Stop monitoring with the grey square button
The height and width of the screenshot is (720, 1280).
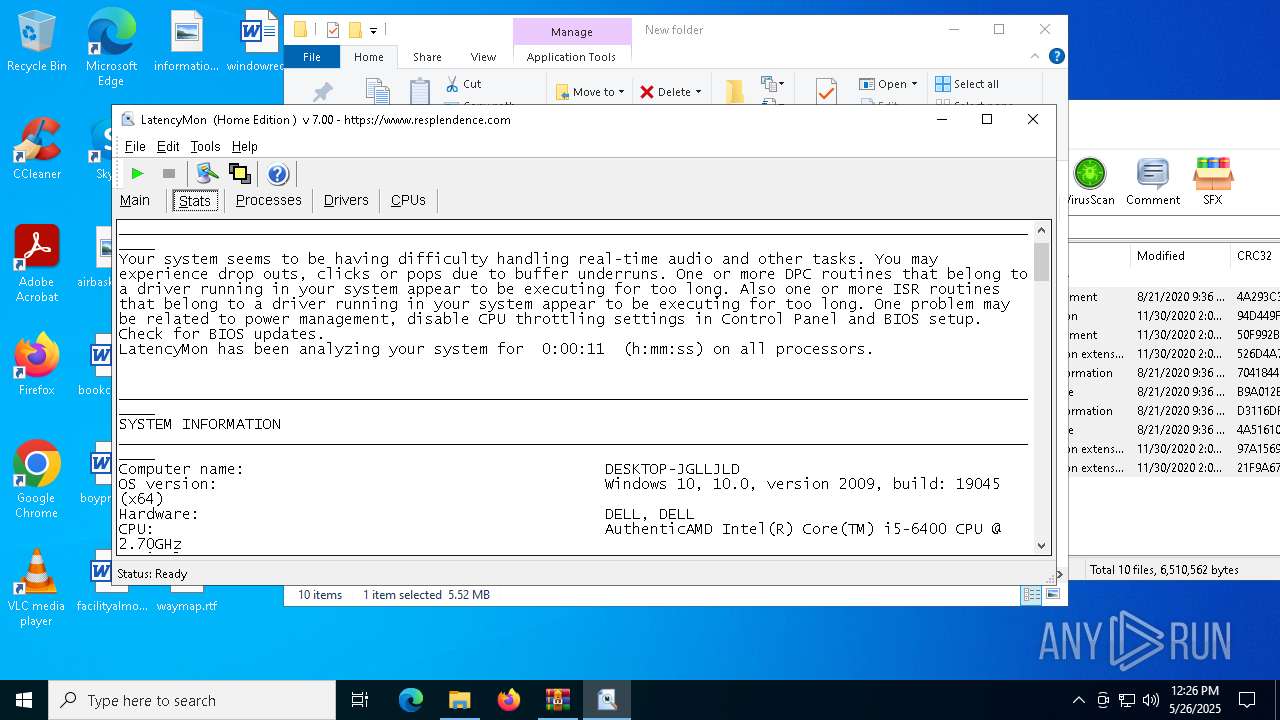pos(169,174)
